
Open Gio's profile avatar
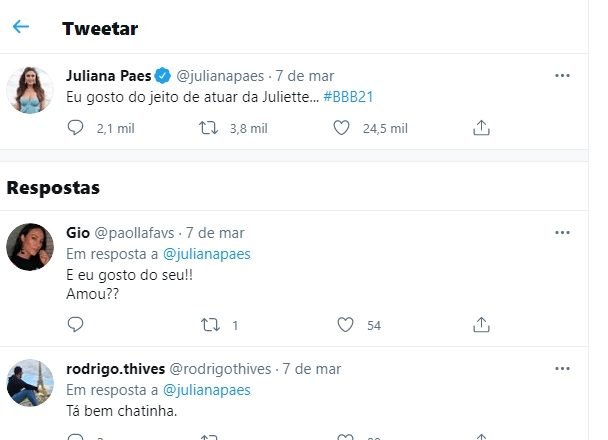tap(30, 246)
